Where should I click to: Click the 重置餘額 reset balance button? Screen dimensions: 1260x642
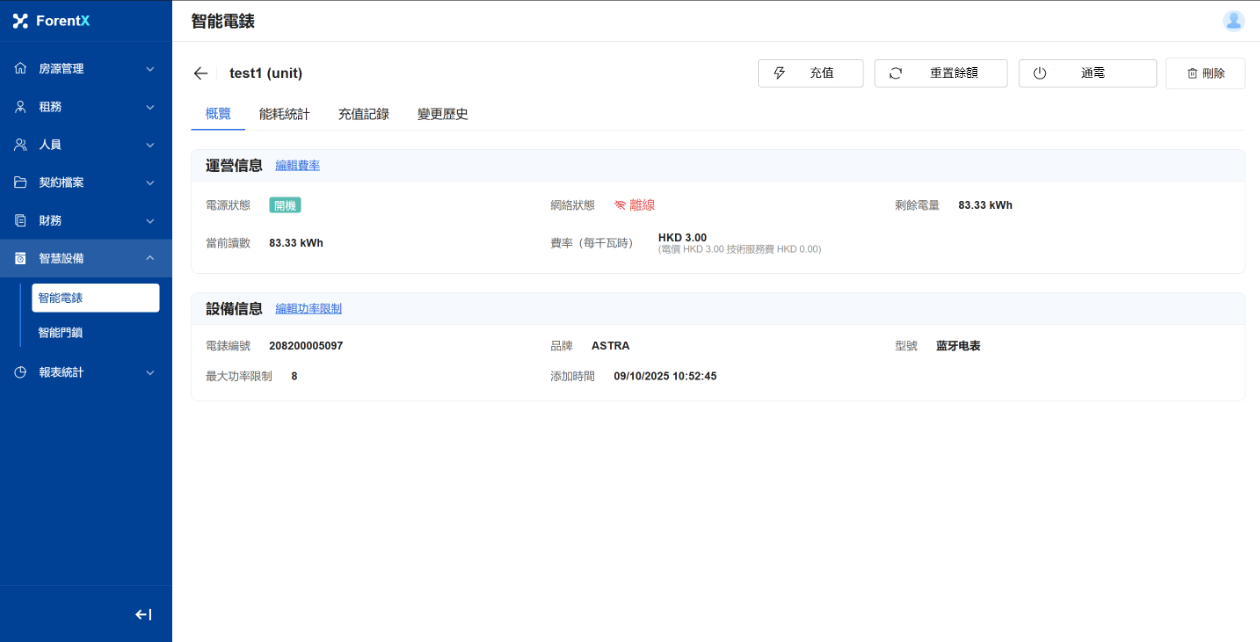(x=940, y=73)
